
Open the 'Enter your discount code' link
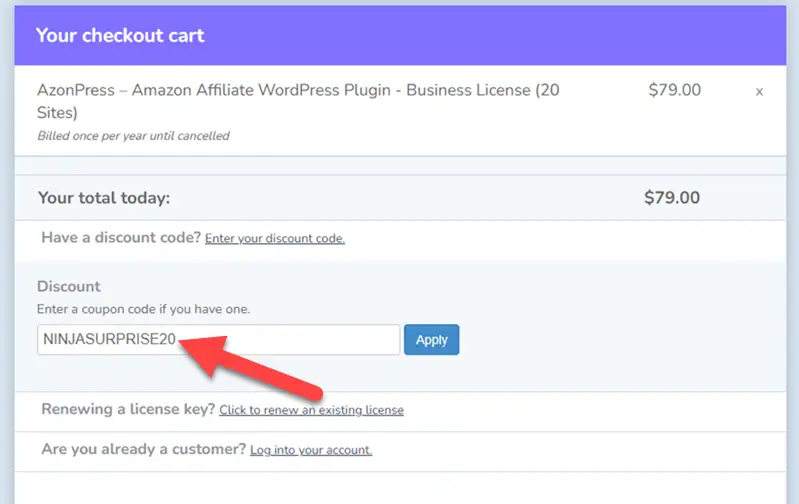[275, 238]
